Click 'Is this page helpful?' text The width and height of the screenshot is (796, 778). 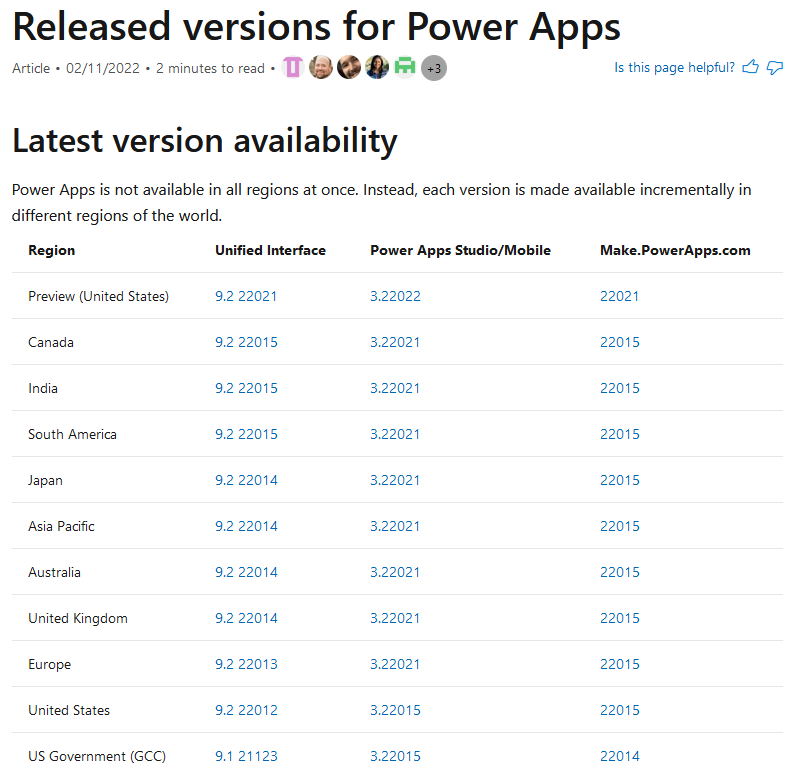(x=675, y=67)
